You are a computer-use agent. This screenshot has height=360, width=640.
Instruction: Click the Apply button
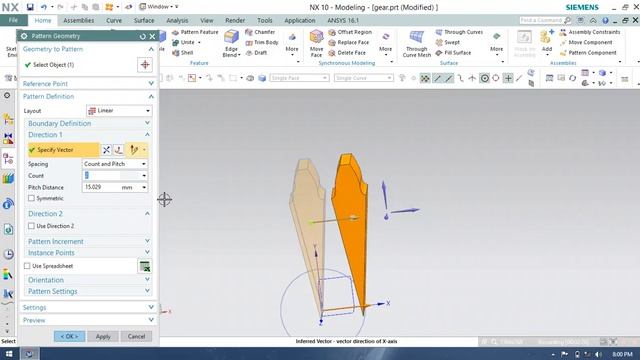click(103, 336)
